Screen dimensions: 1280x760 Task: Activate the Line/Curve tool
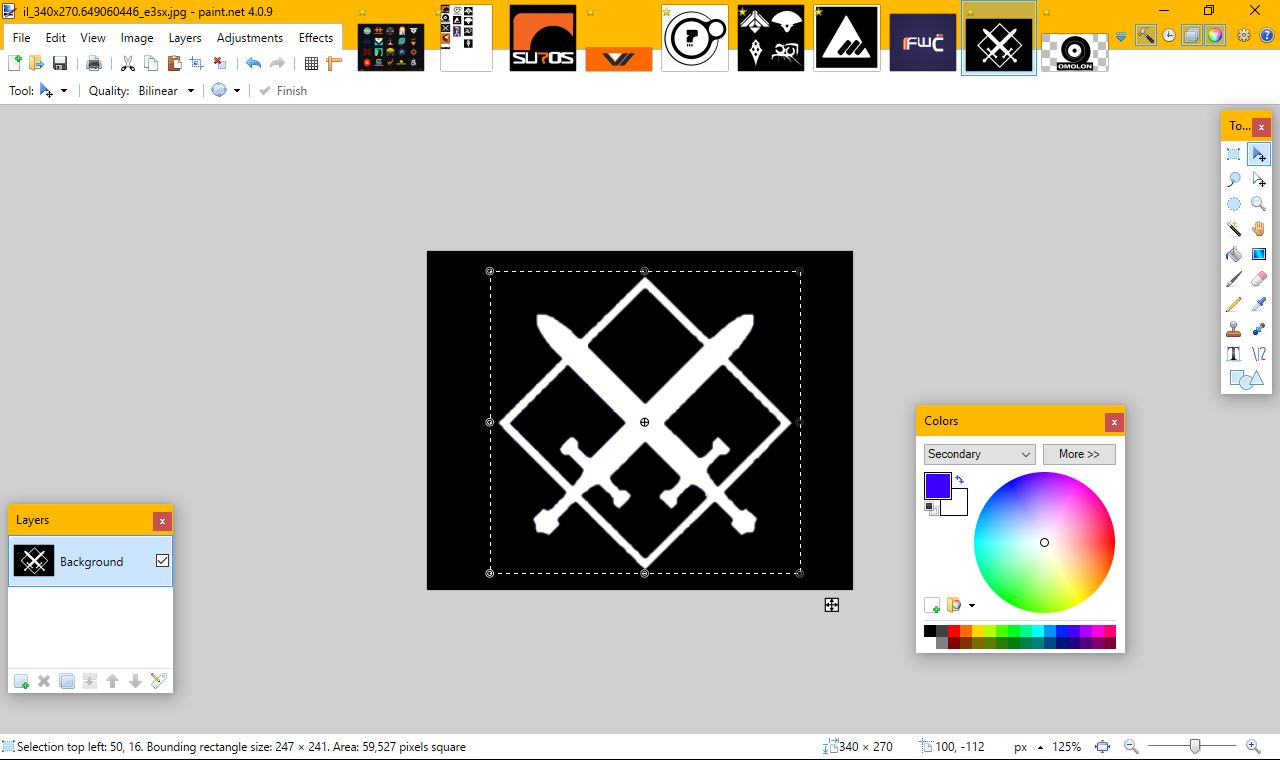(1259, 354)
